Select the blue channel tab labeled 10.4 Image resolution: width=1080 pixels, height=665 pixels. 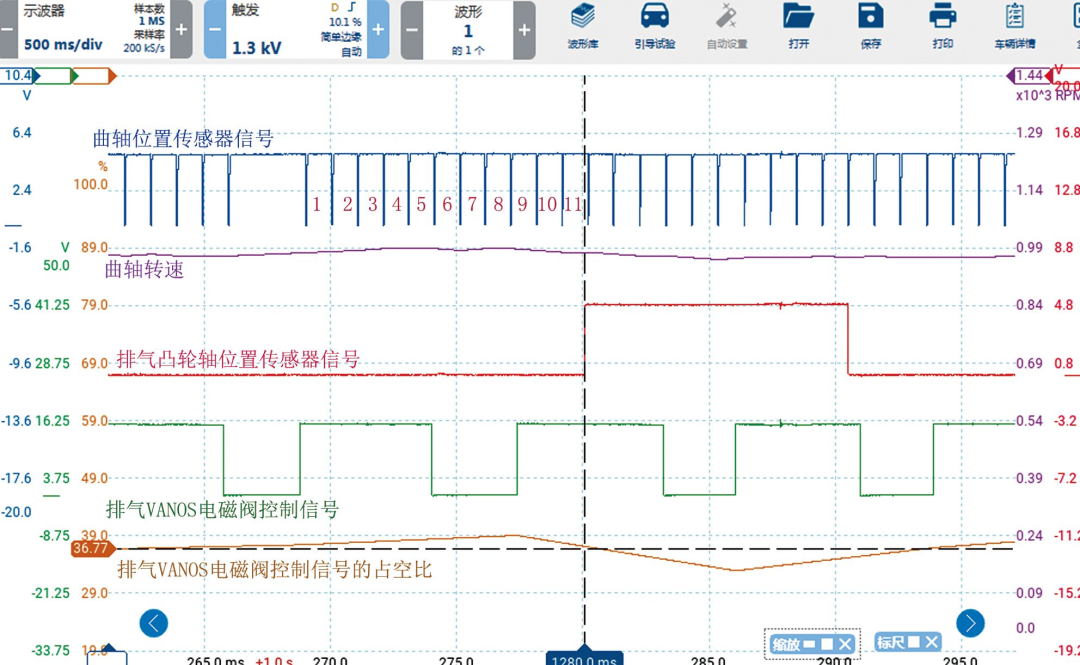(19, 76)
